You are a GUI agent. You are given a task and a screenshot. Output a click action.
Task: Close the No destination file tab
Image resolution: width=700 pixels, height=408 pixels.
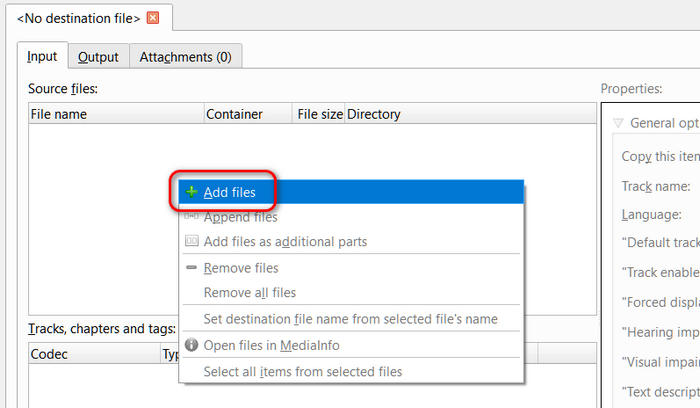153,18
